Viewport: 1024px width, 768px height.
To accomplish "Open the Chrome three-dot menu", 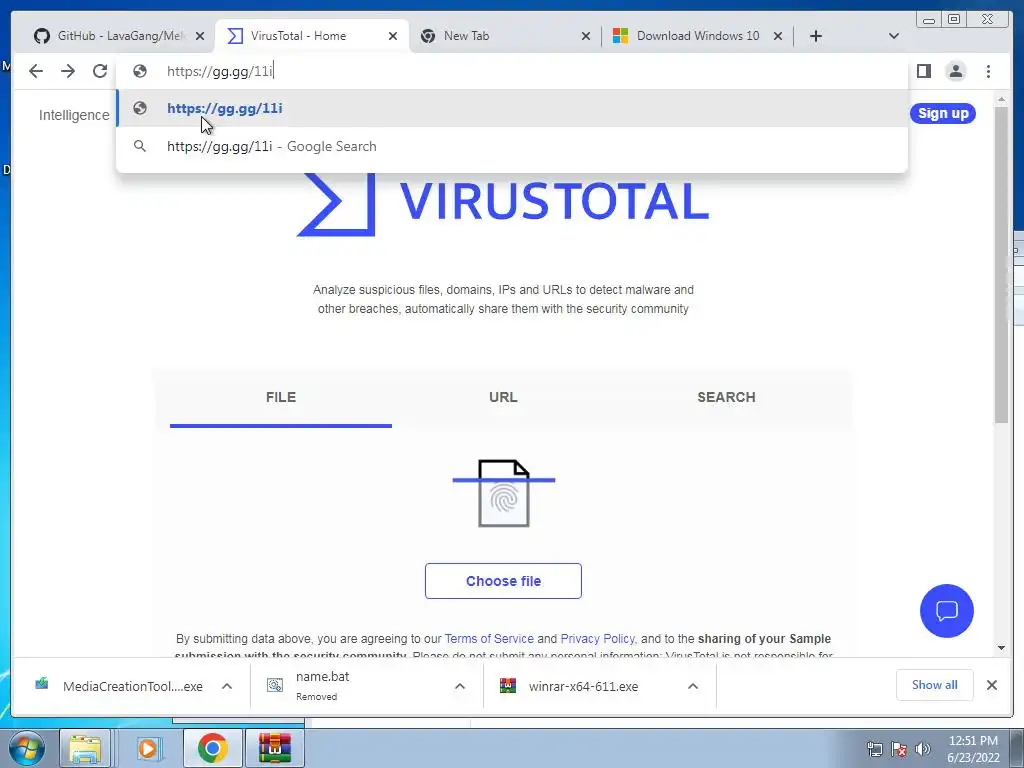I will pyautogui.click(x=988, y=71).
